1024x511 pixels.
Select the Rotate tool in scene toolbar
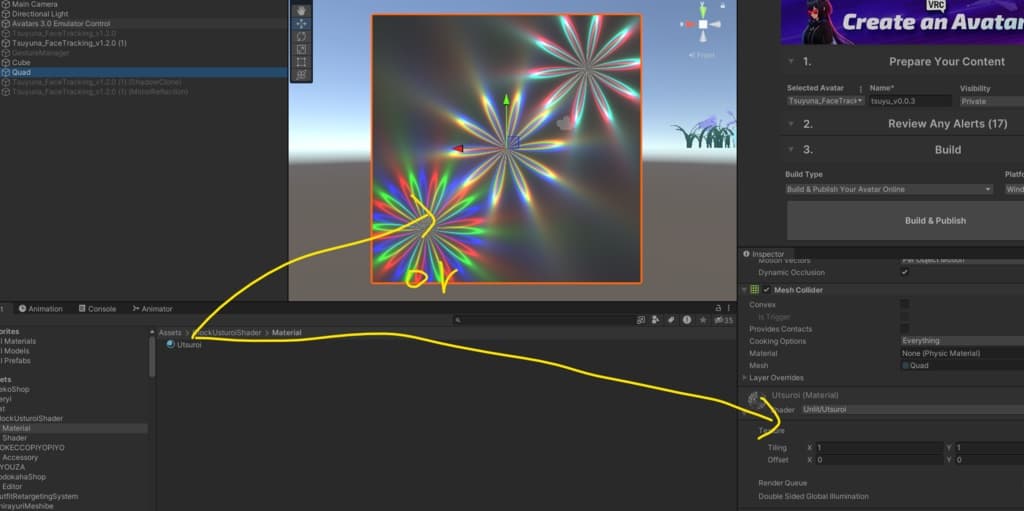301,36
